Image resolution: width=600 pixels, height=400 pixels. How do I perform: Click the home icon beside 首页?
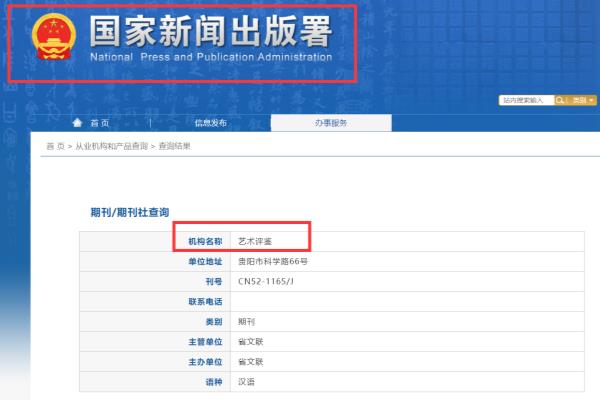(x=77, y=122)
